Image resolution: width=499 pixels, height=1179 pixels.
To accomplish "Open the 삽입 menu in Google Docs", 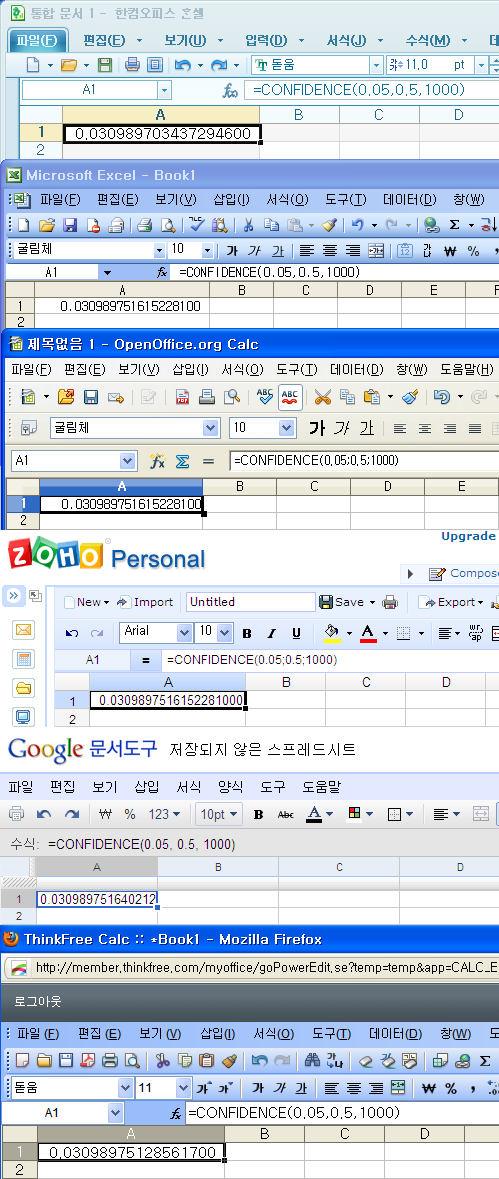I will point(147,787).
